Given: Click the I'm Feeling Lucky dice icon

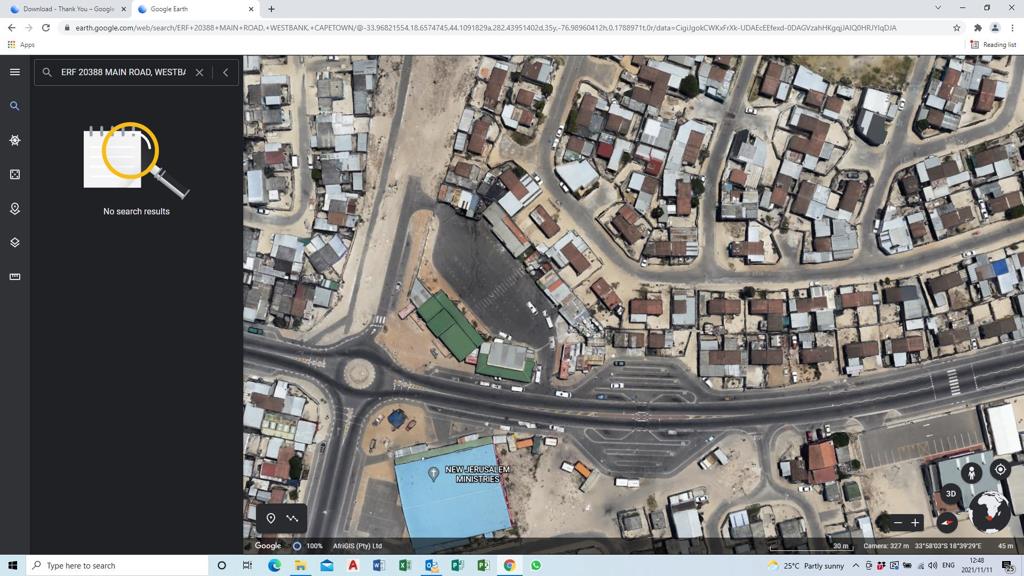Looking at the screenshot, I should tap(14, 174).
